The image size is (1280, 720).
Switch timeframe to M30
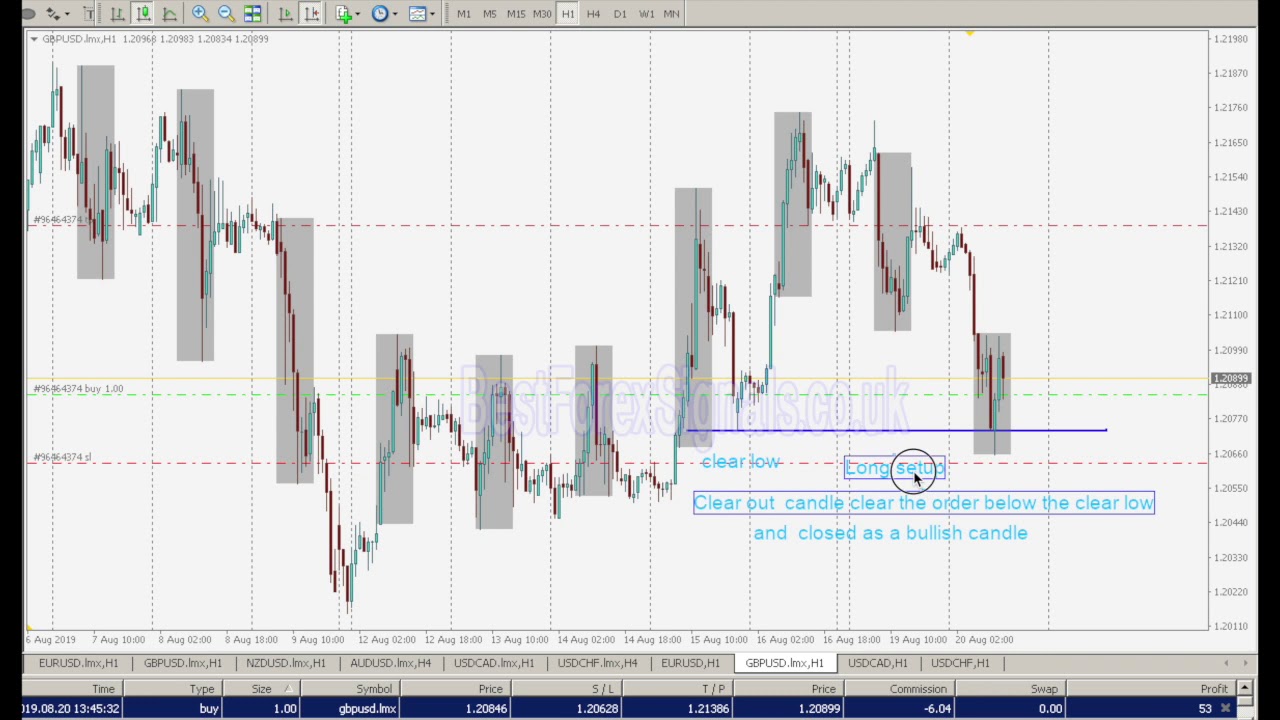tap(542, 14)
